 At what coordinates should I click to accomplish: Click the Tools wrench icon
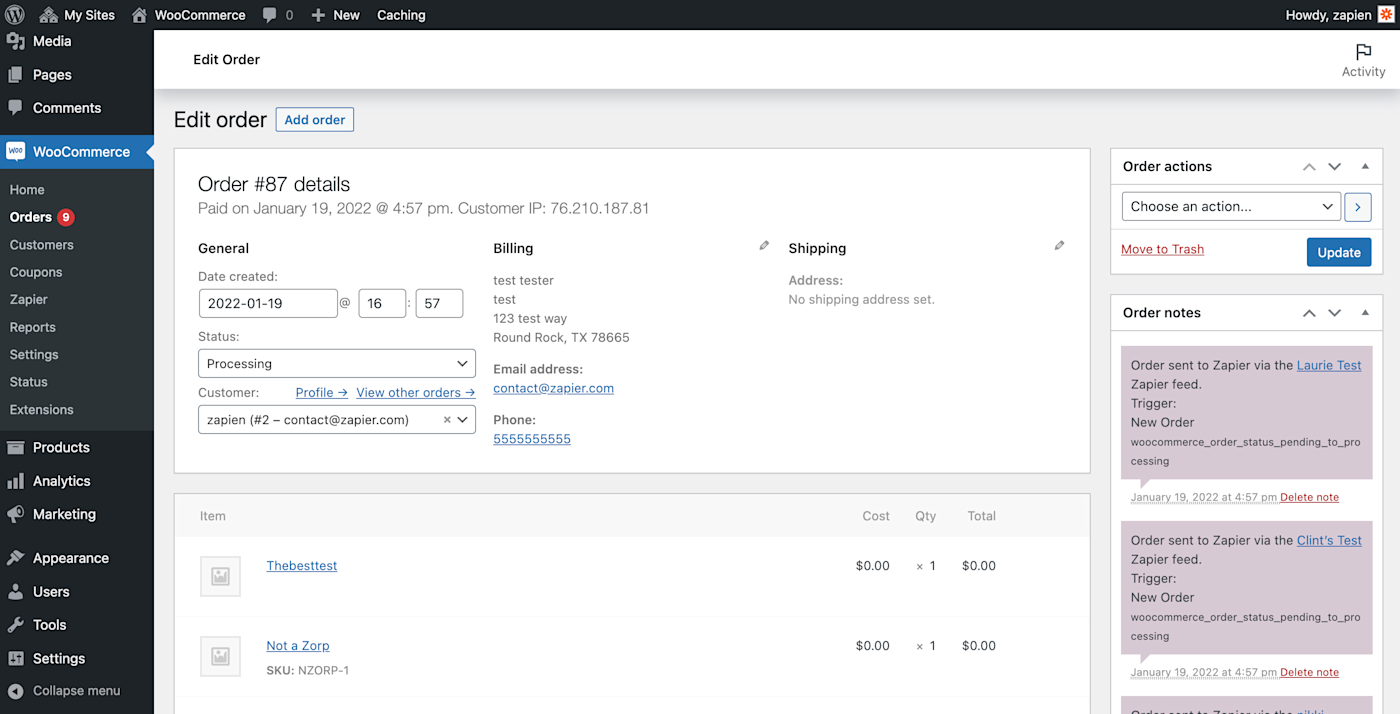pyautogui.click(x=15, y=625)
